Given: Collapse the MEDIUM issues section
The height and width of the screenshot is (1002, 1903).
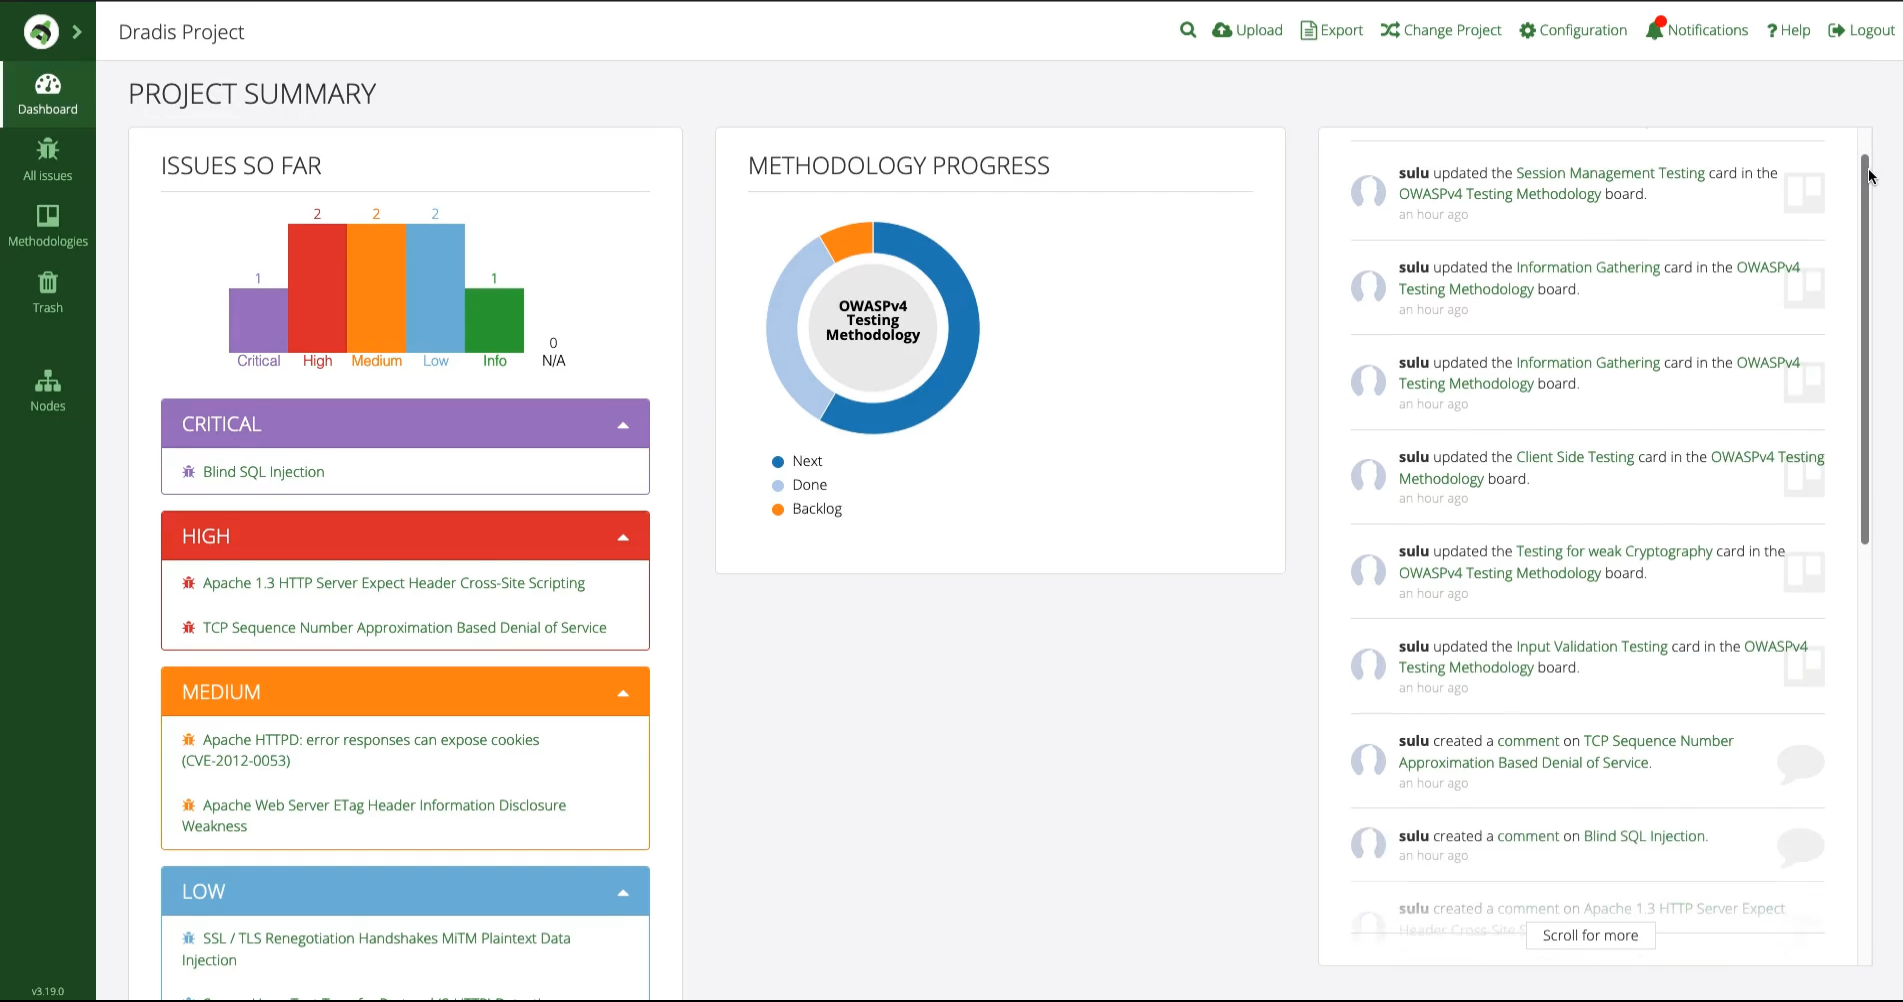Looking at the screenshot, I should click(624, 691).
